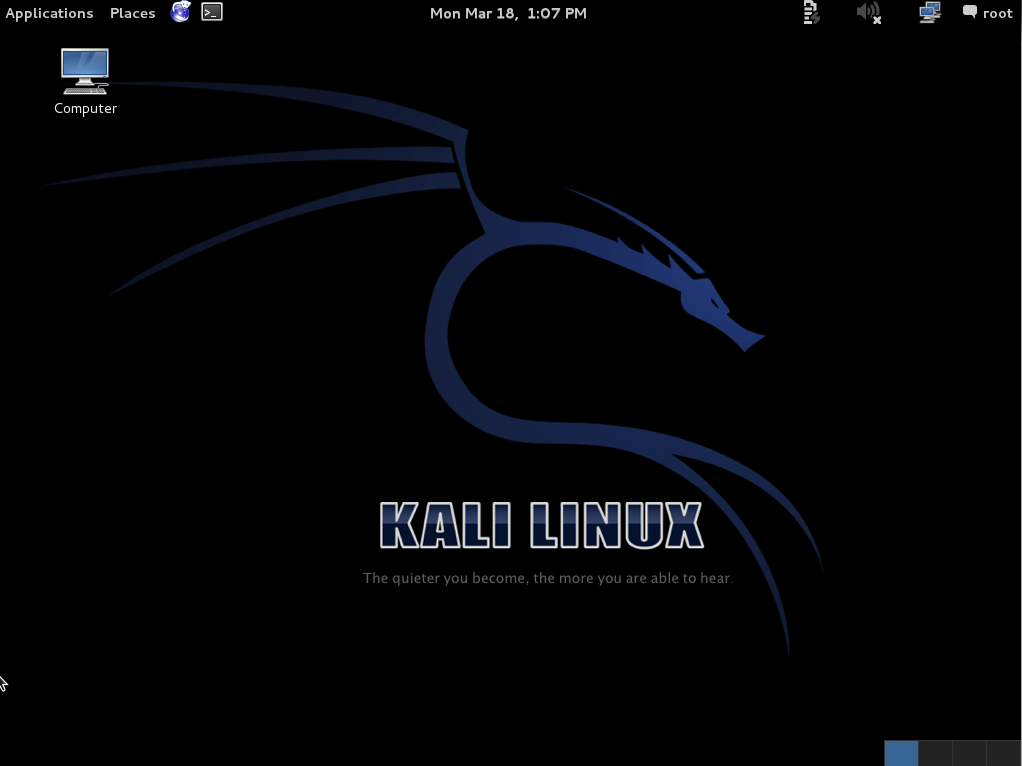
Task: Expand the clock calendar dropdown
Action: (508, 13)
